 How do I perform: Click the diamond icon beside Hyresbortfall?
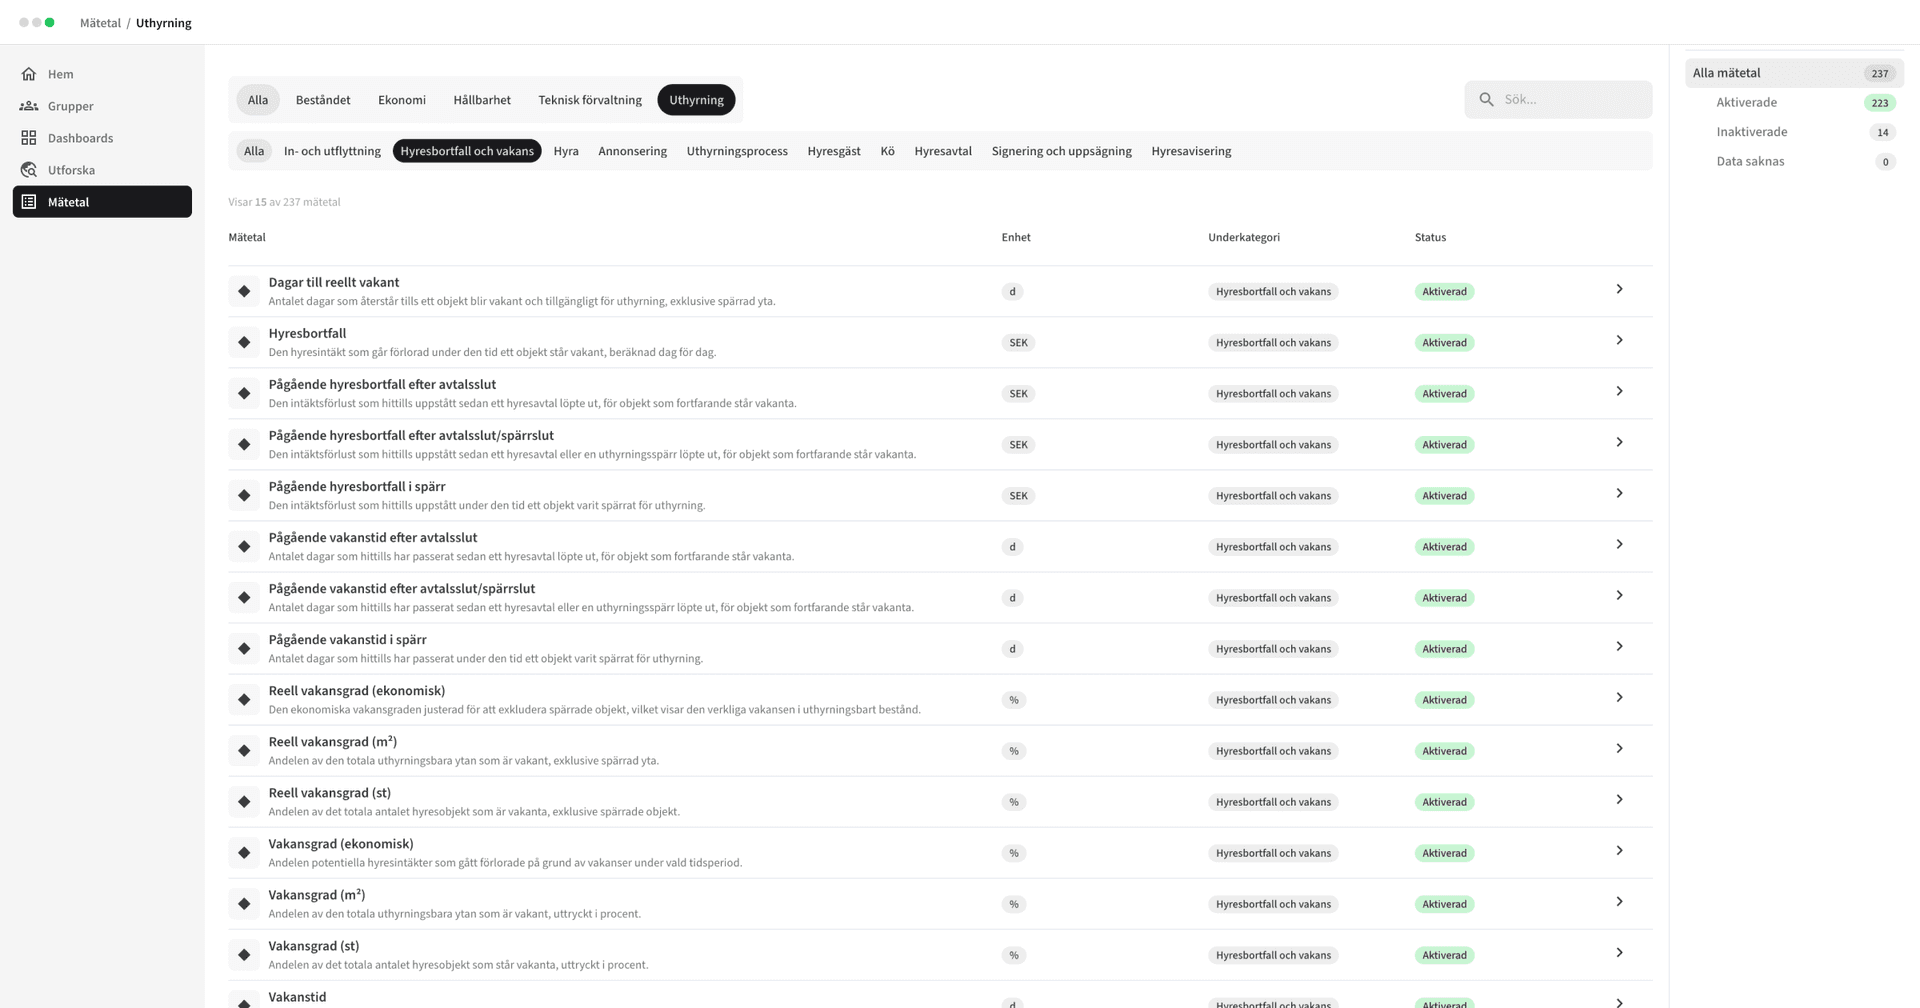[244, 341]
